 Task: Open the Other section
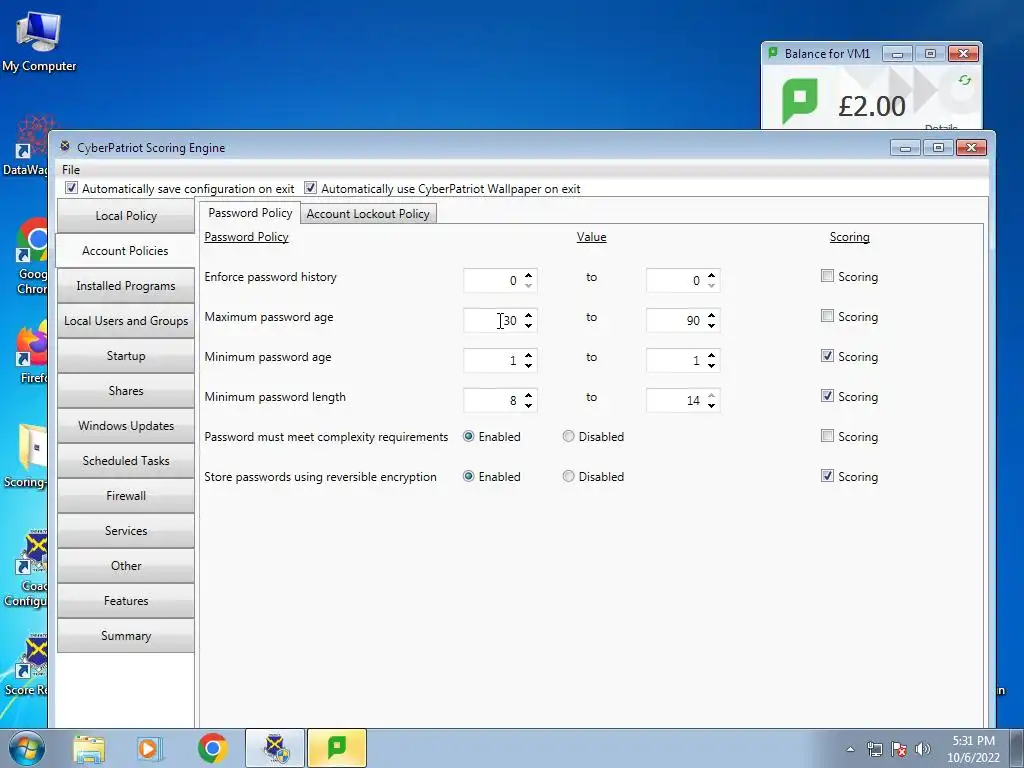126,566
